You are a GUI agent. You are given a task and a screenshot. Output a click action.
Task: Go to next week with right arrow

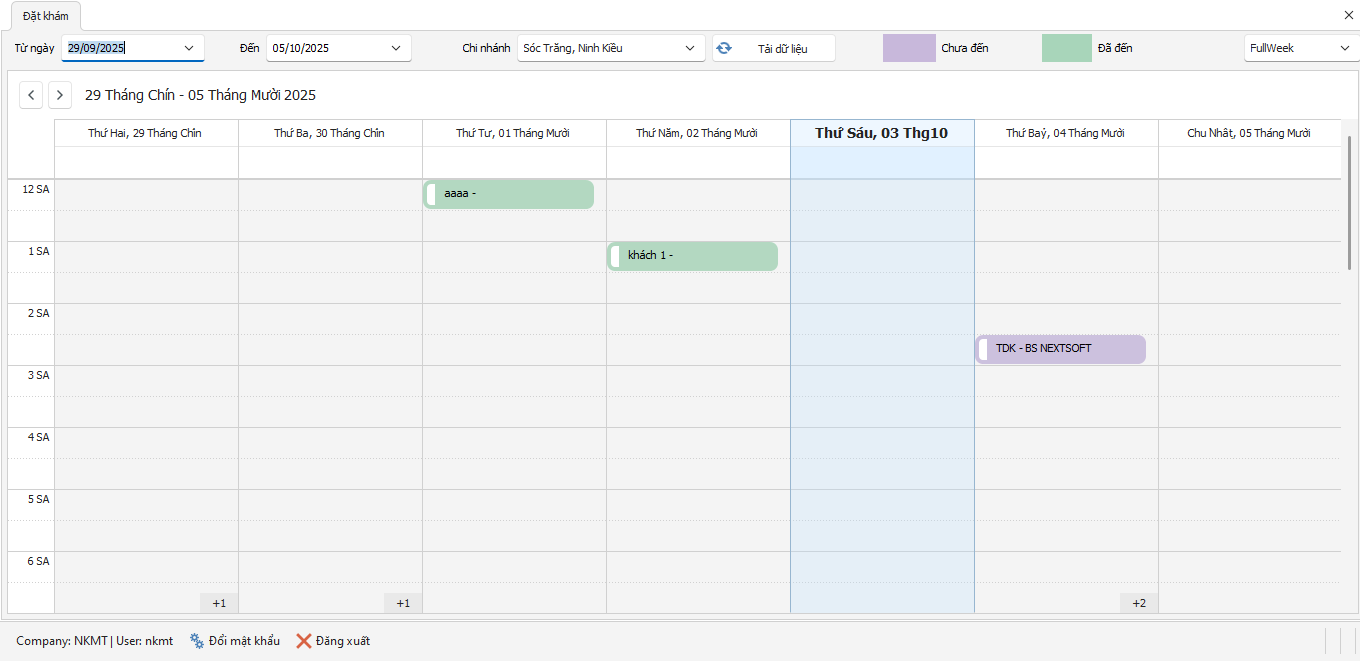60,95
